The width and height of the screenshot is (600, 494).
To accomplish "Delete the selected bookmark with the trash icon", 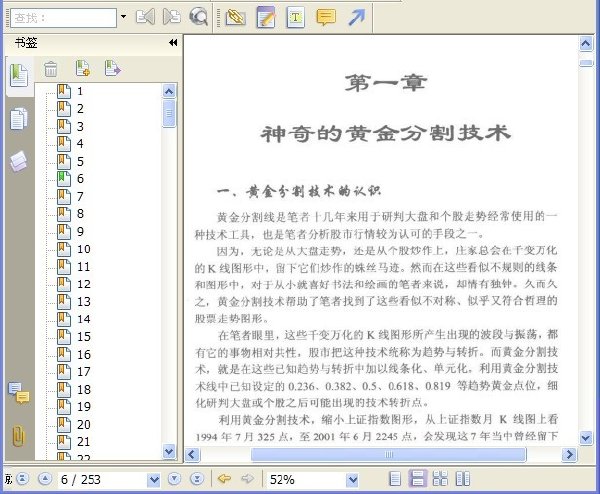I will pyautogui.click(x=51, y=69).
